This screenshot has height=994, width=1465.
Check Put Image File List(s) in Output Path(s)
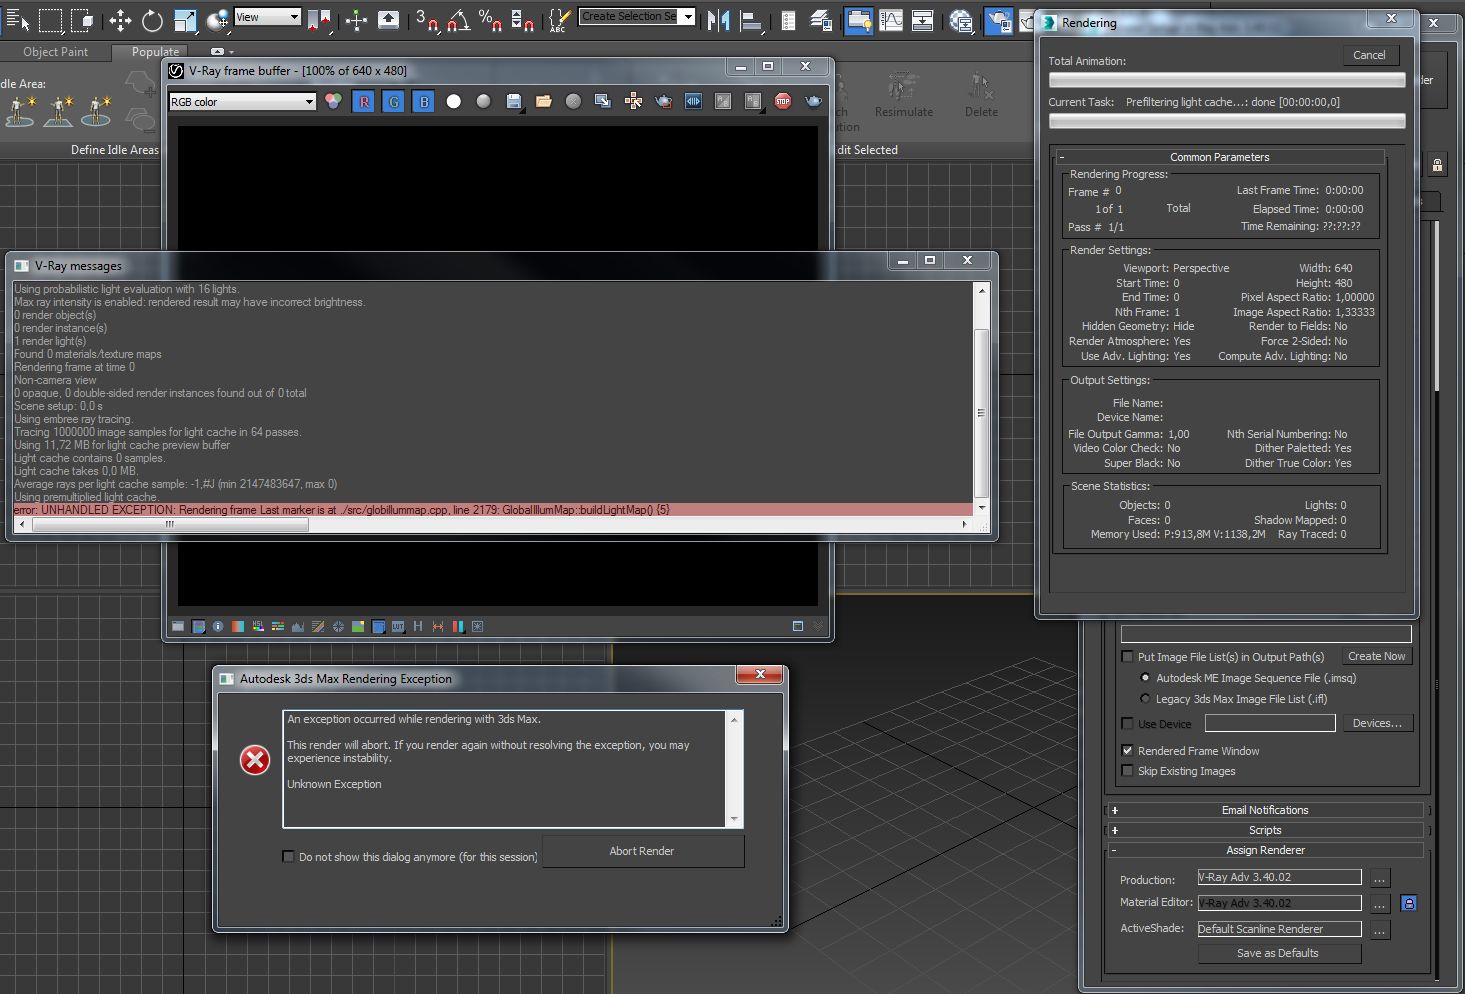(x=1128, y=657)
